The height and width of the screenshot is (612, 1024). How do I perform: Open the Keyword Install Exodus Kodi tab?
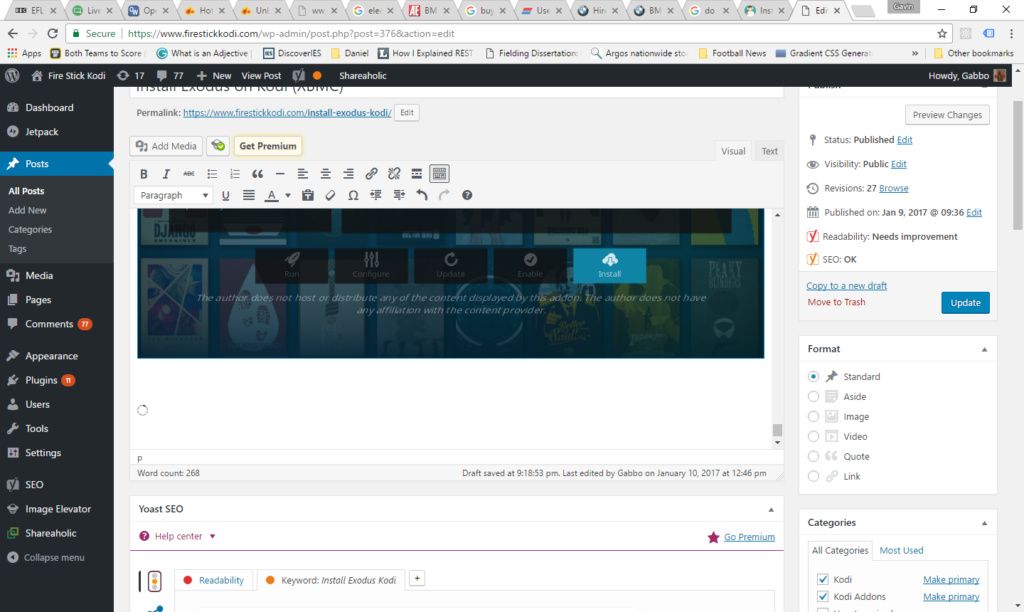[x=331, y=580]
